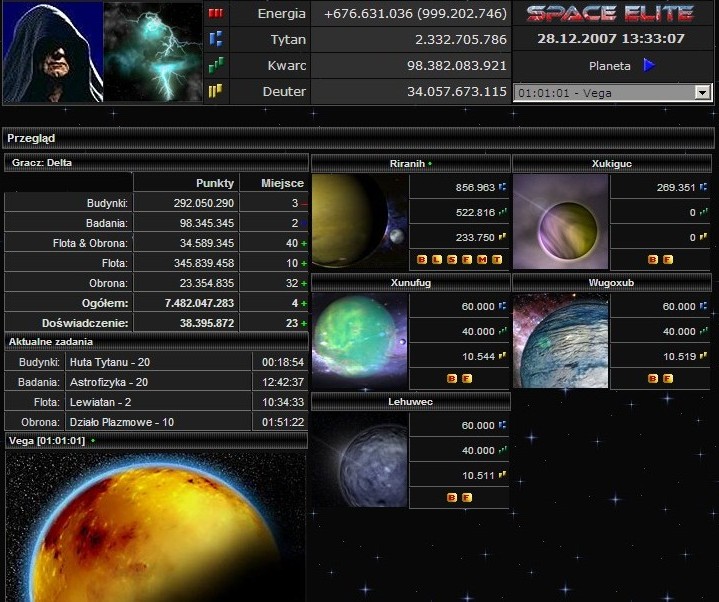Click the F icon under planet Wugoxub
The height and width of the screenshot is (602, 719).
(x=668, y=378)
